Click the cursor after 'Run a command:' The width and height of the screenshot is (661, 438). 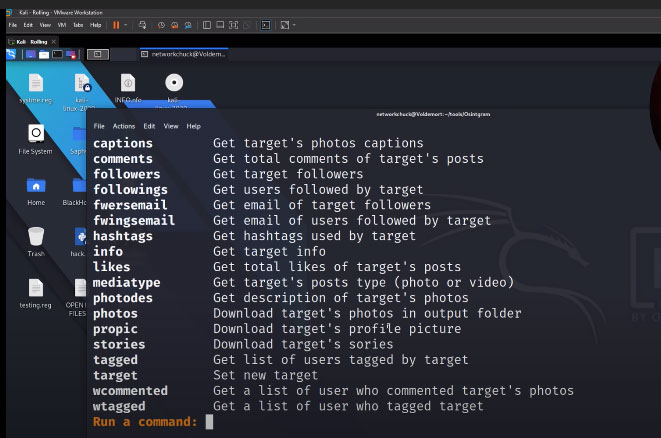209,422
